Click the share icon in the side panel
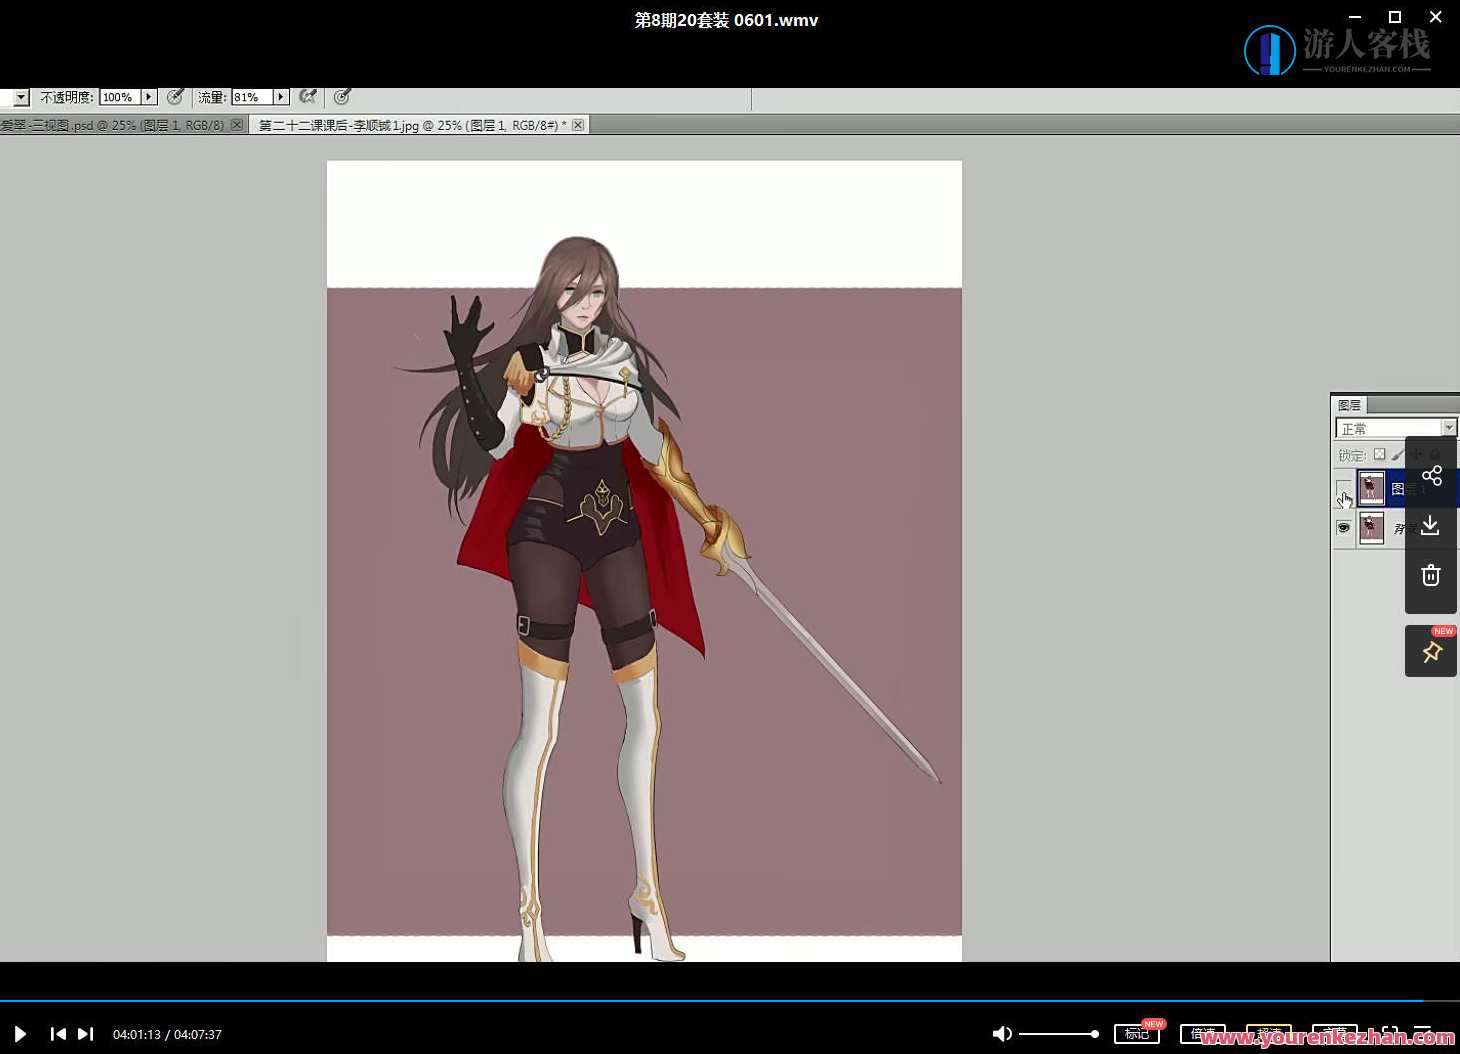Image resolution: width=1460 pixels, height=1054 pixels. tap(1431, 476)
